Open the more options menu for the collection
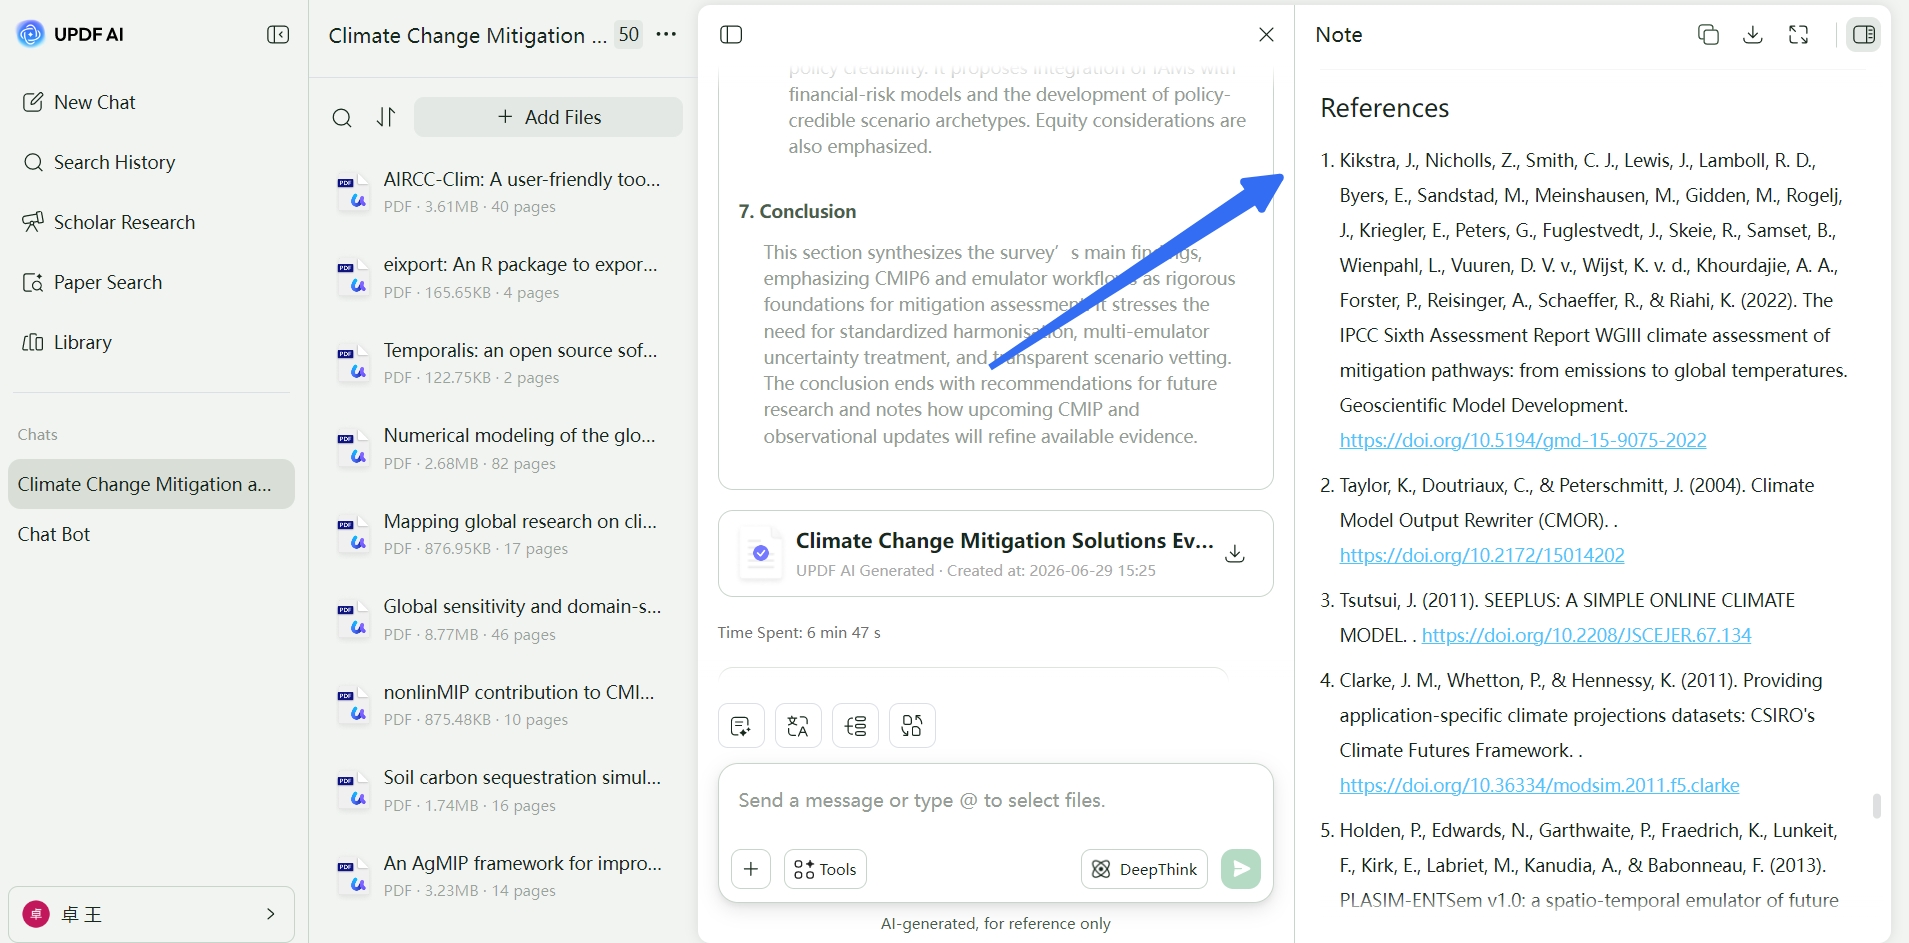The image size is (1909, 943). pyautogui.click(x=666, y=34)
